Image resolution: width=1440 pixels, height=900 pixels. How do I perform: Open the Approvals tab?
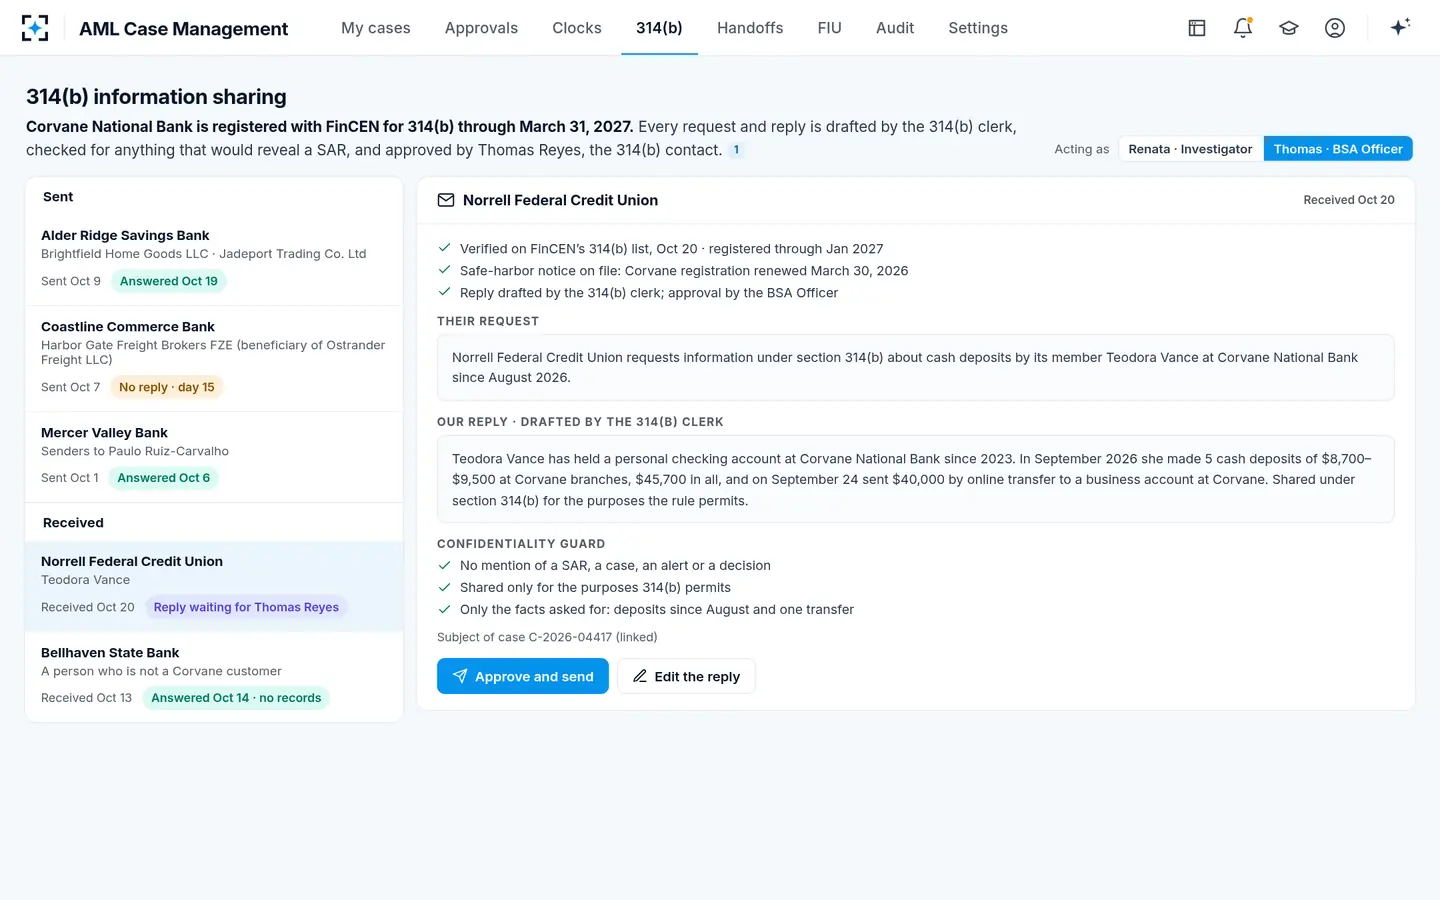tap(481, 28)
